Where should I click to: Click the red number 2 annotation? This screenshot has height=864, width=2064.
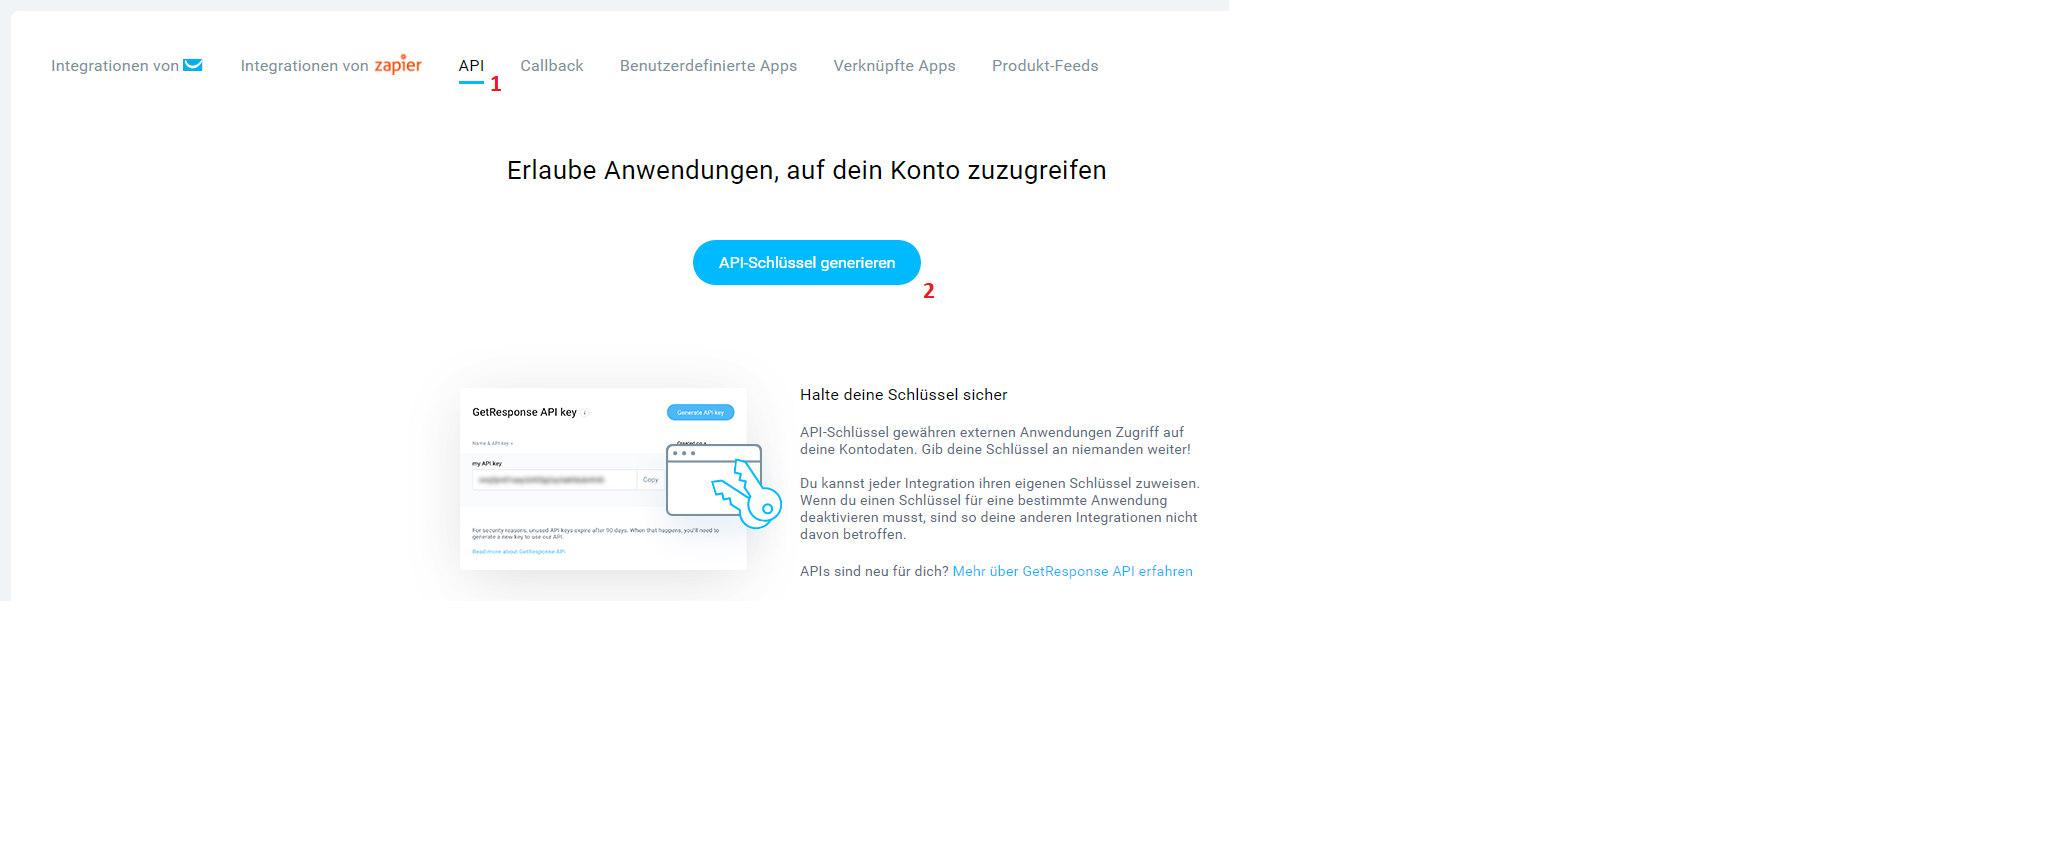tap(929, 291)
